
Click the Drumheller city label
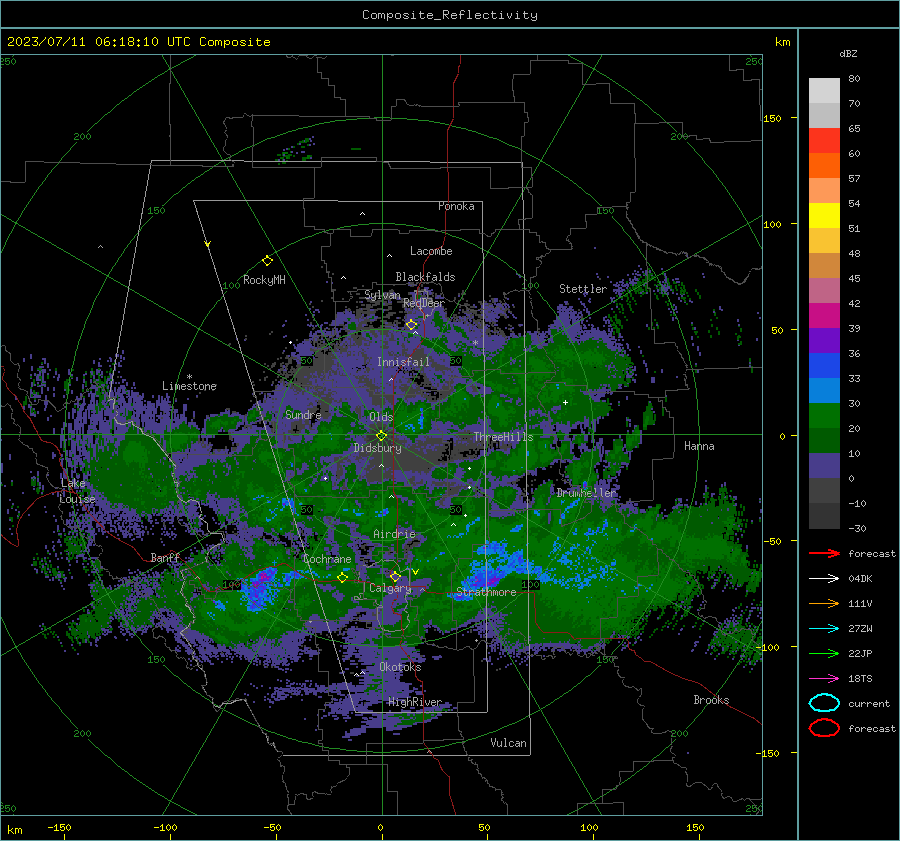pos(586,493)
